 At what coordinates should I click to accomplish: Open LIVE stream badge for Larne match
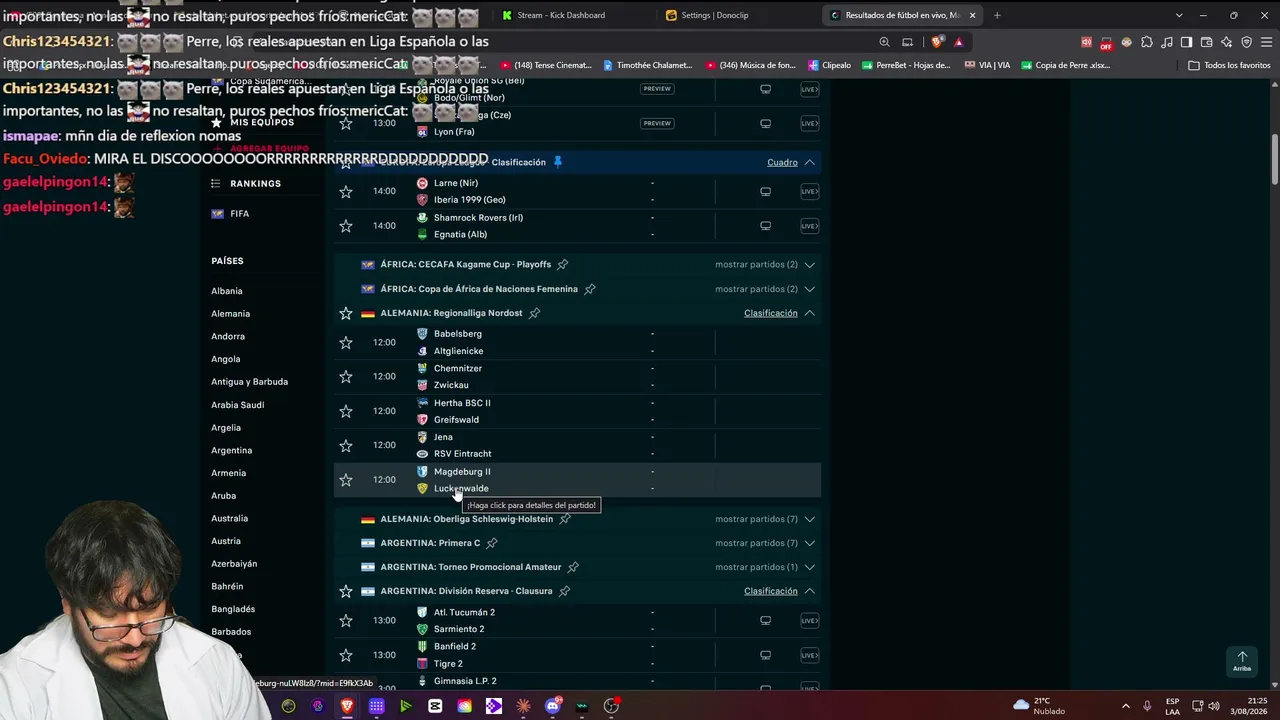809,191
